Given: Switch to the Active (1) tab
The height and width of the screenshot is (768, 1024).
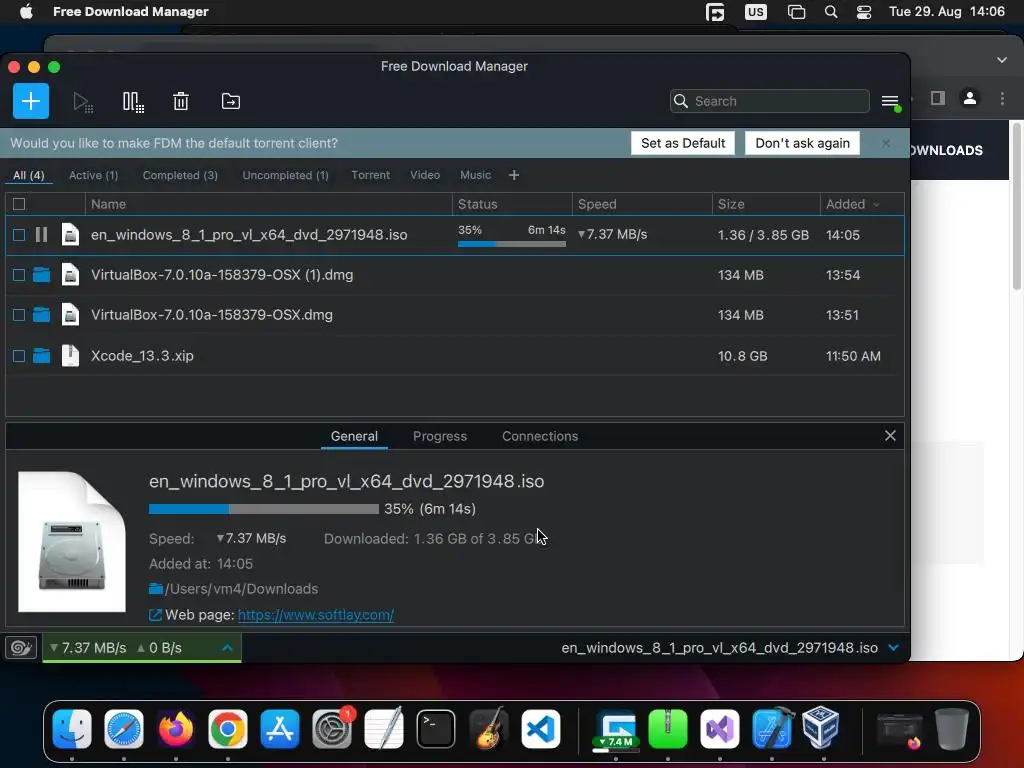Looking at the screenshot, I should tap(93, 175).
